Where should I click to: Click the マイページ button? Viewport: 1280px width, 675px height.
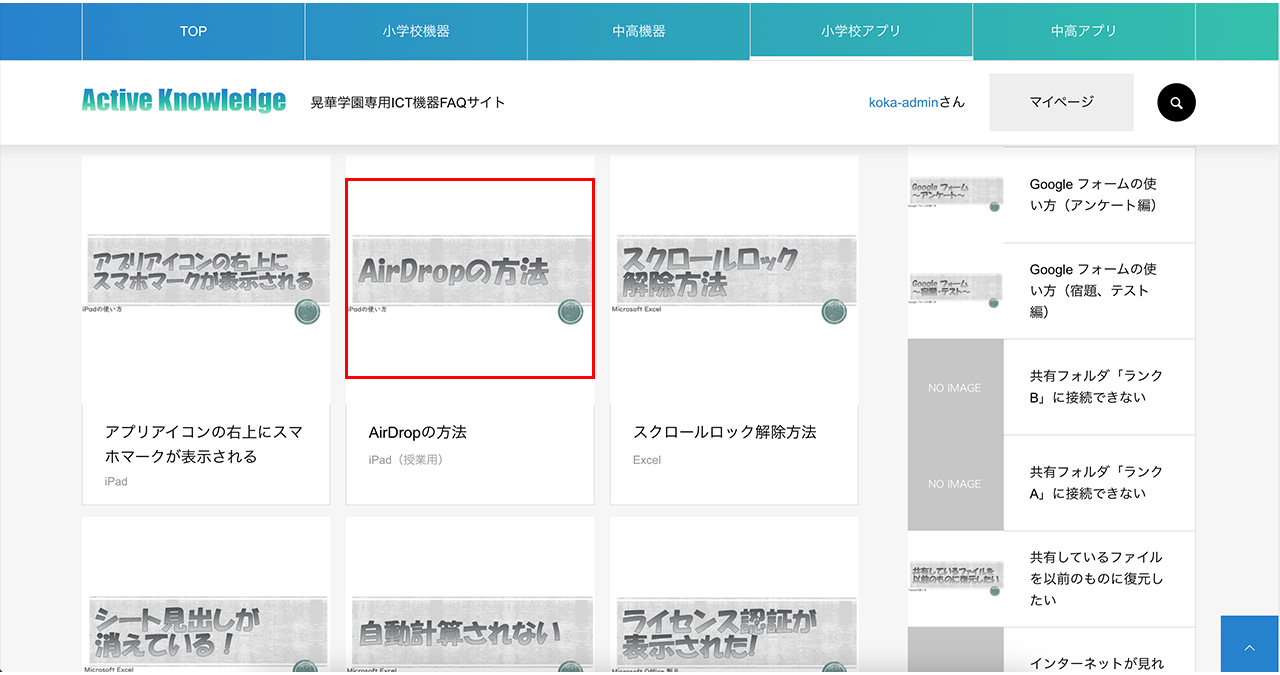tap(1061, 102)
